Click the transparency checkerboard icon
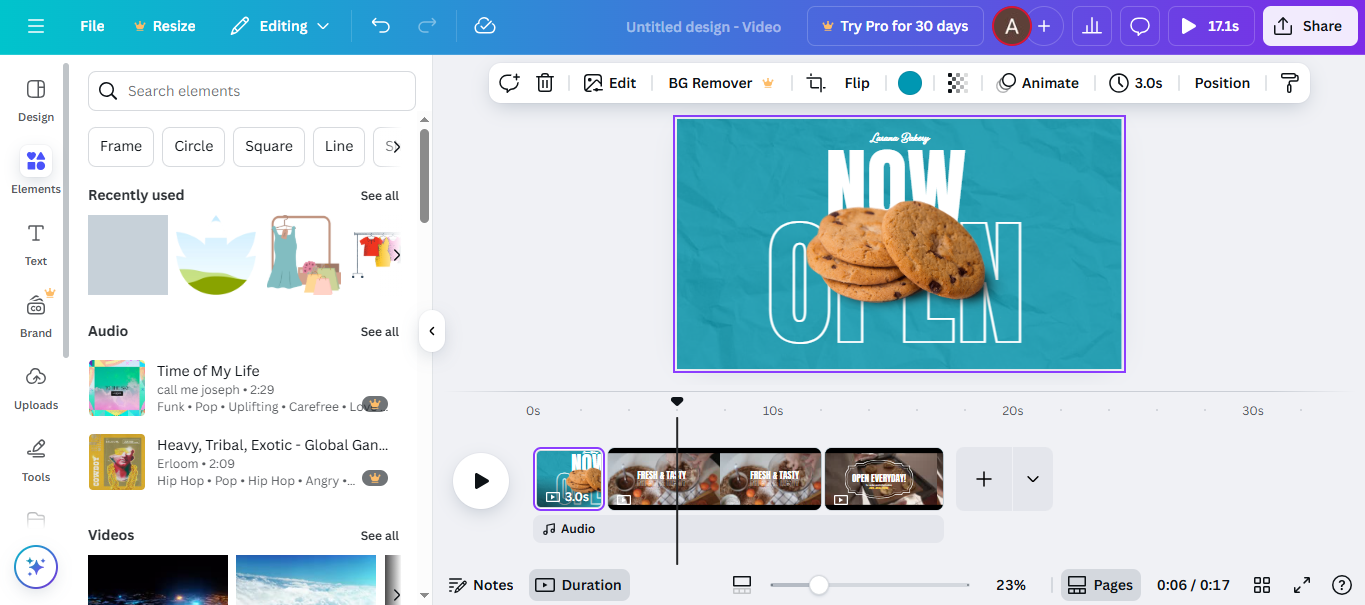Screen dimensions: 1365x605 click(x=957, y=82)
